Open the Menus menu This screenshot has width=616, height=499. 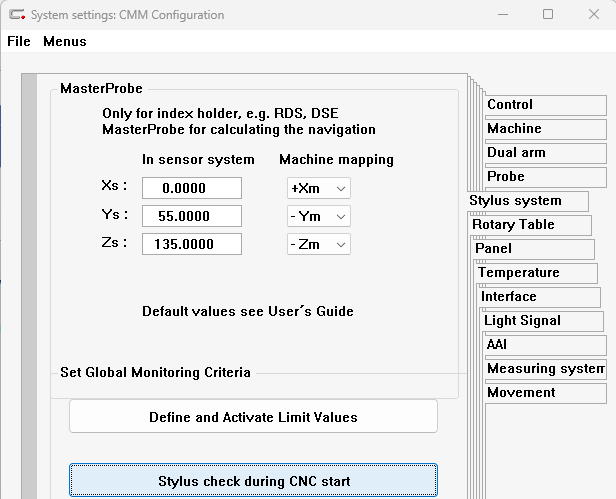click(64, 41)
